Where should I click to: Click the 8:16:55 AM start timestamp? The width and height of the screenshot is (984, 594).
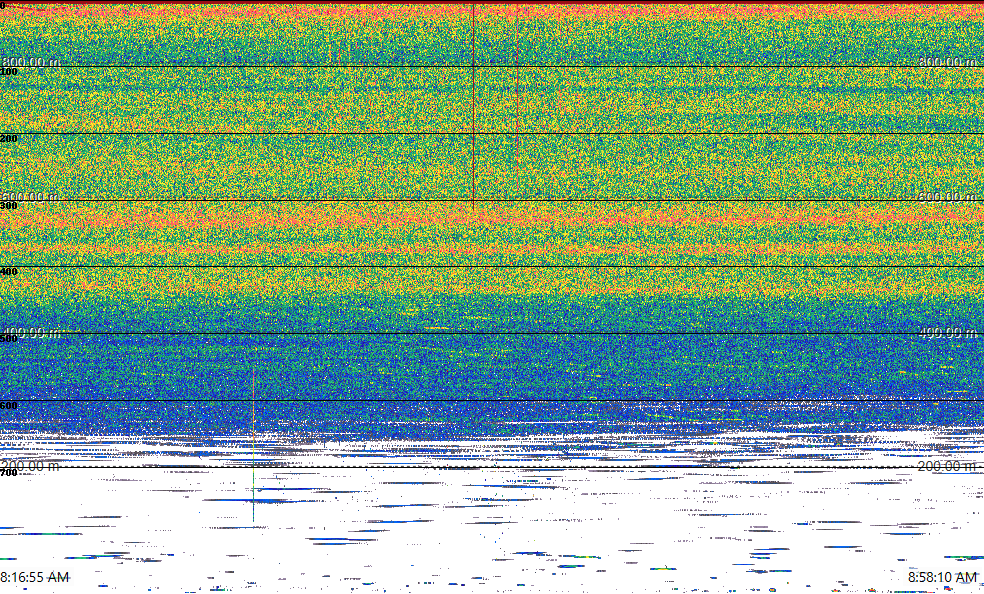35,577
